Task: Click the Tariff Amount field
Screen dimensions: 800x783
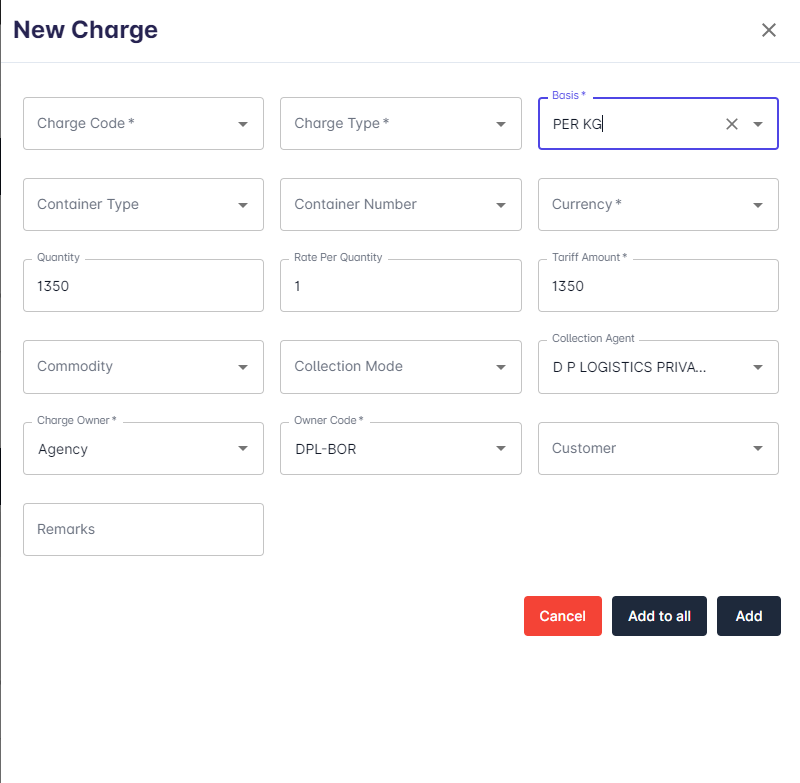Action: [658, 286]
